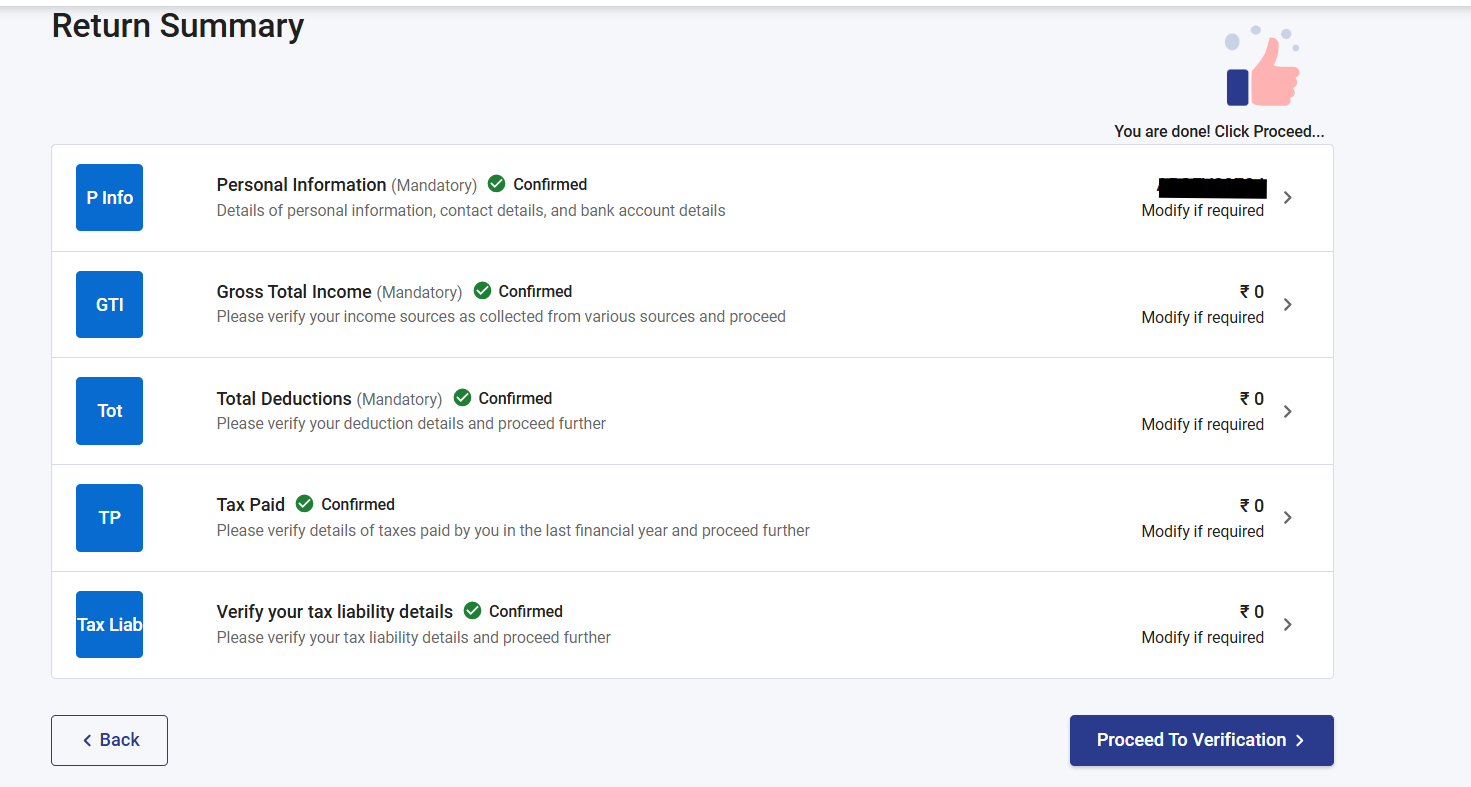Open Total Deductions using right chevron
This screenshot has width=1471, height=787.
[1288, 411]
